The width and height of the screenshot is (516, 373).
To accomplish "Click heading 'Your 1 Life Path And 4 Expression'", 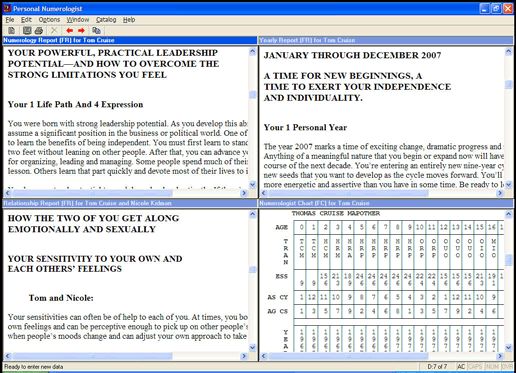I will pos(75,105).
